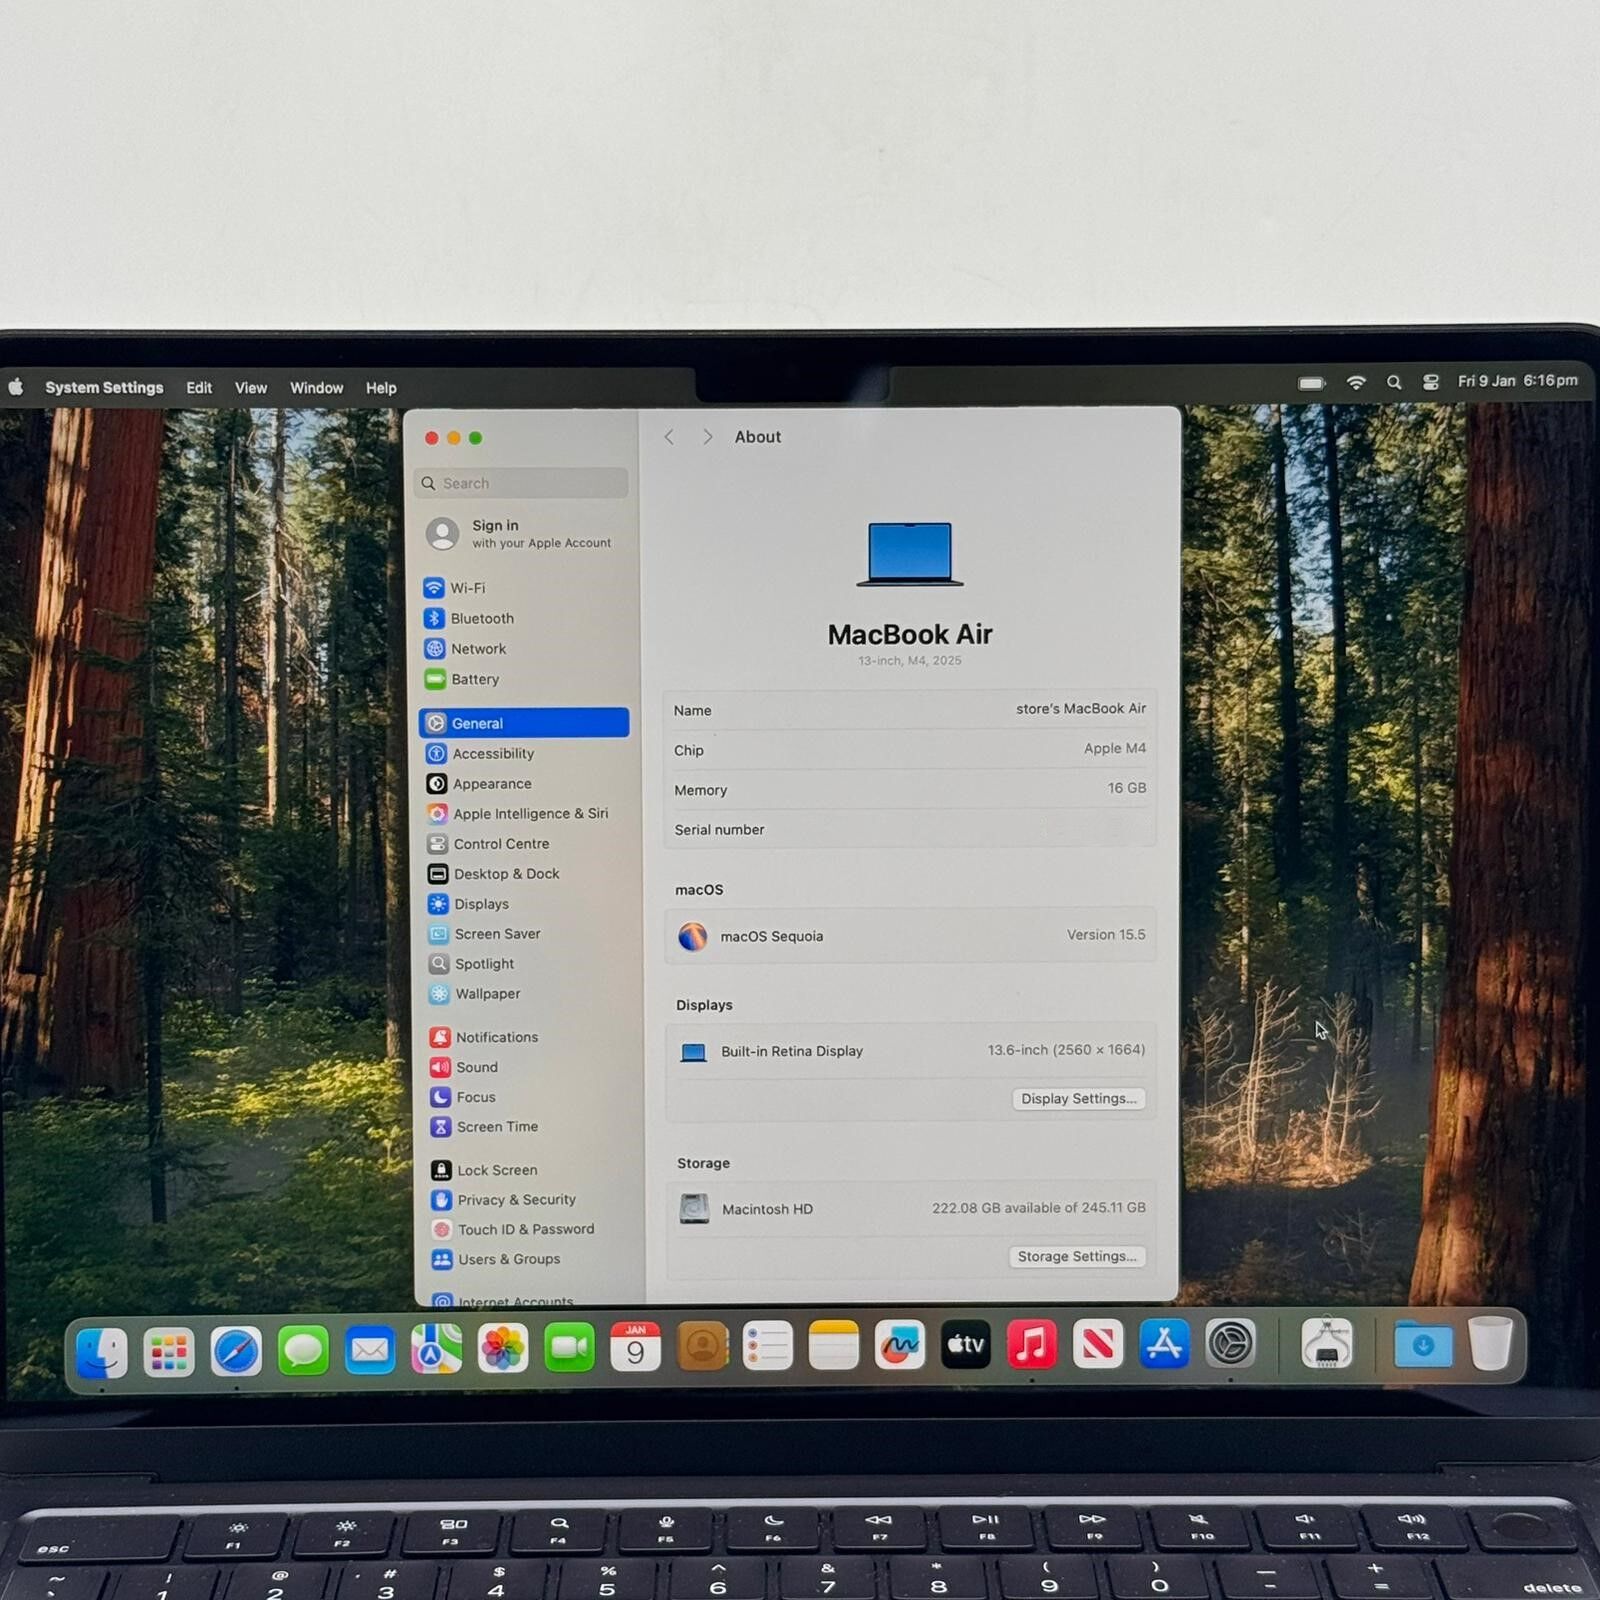1600x1600 pixels.
Task: Open Wi-Fi settings in the sidebar
Action: pyautogui.click(x=466, y=588)
